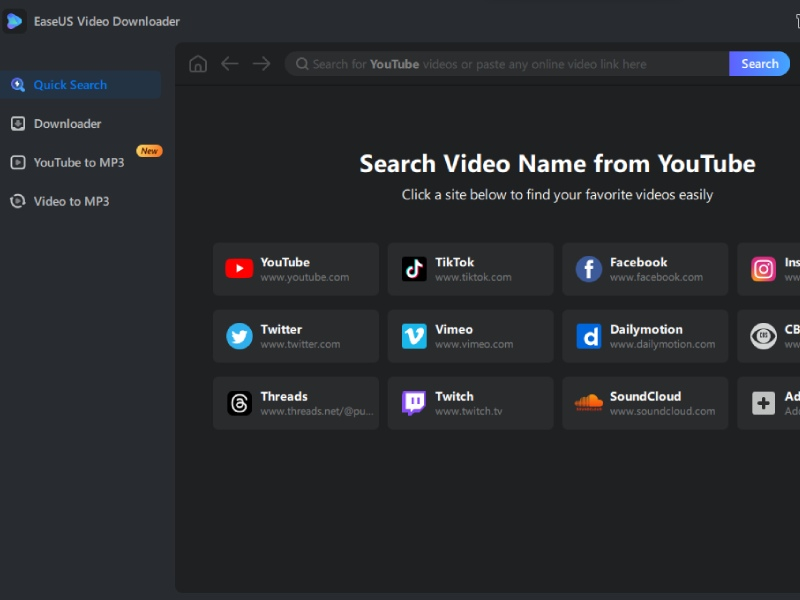
Task: Open the YouTube site tile
Action: 296,269
